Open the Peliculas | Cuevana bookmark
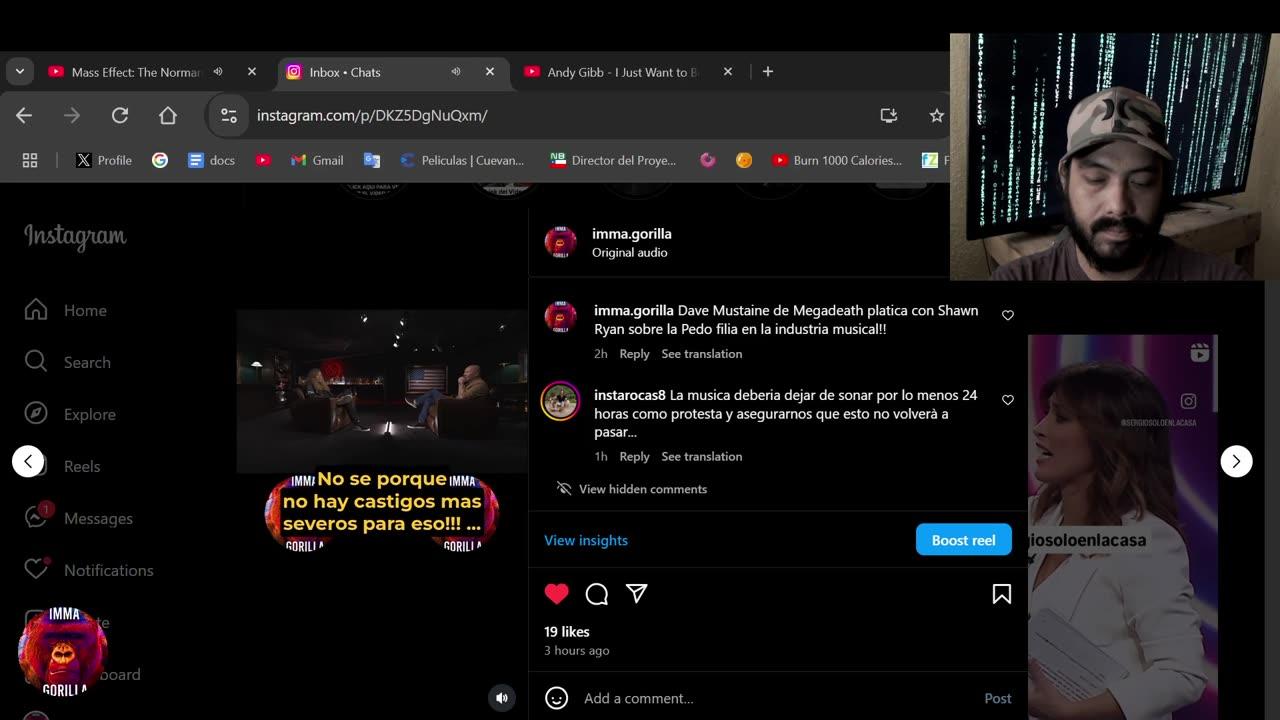The height and width of the screenshot is (720, 1280). pos(462,160)
